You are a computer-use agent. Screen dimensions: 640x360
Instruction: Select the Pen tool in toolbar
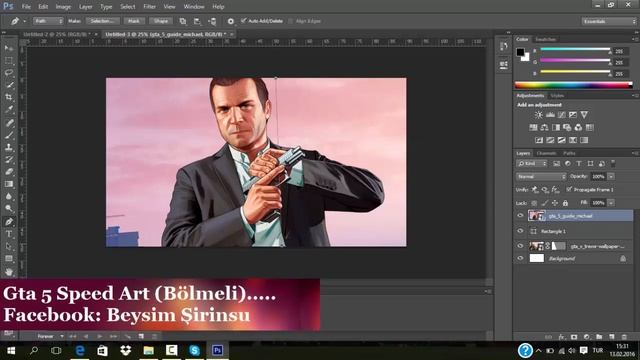[9, 222]
